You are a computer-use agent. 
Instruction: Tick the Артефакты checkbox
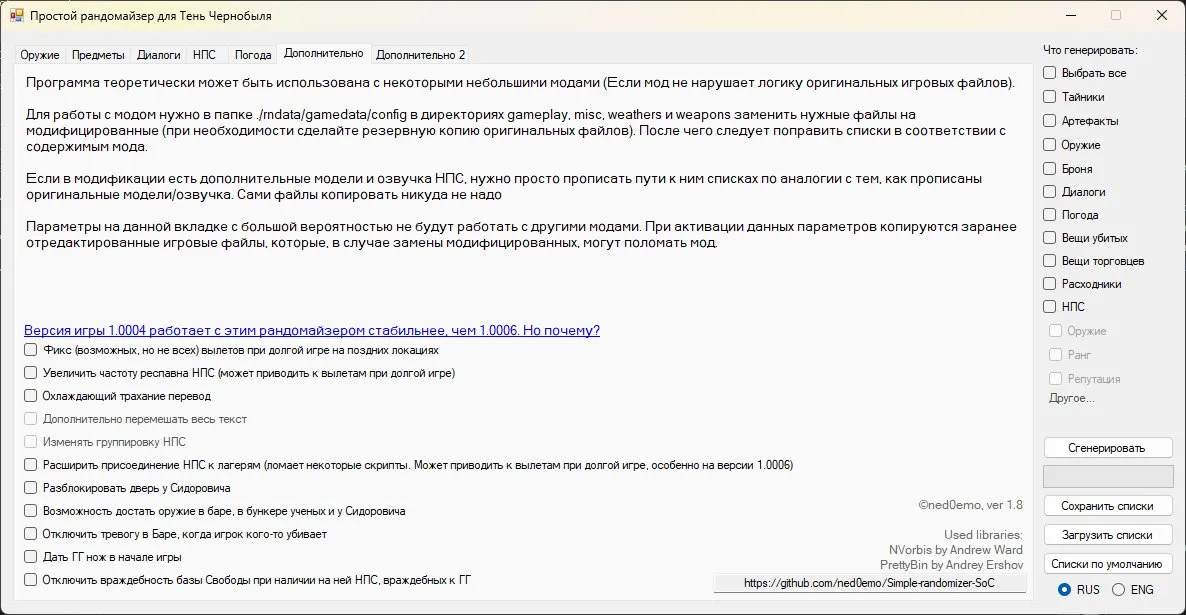(x=1050, y=120)
